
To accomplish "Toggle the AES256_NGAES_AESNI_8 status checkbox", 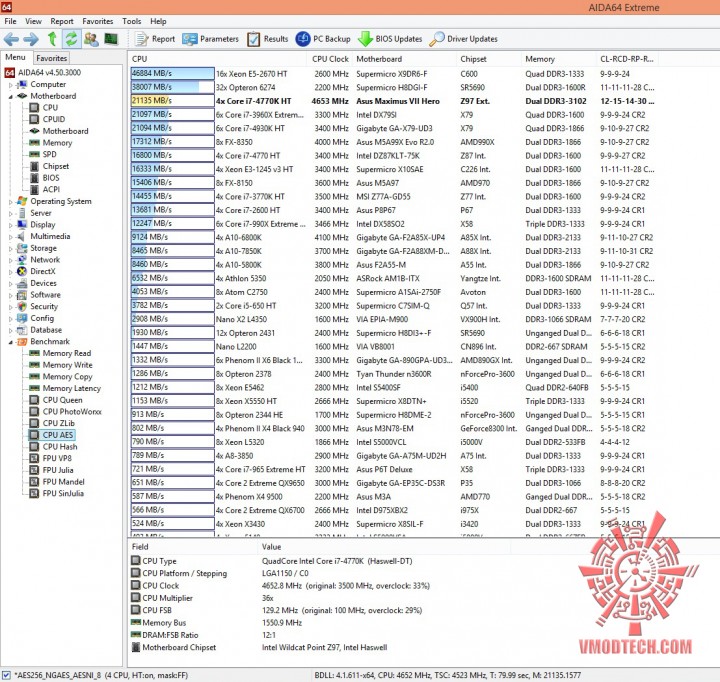I will pos(6,675).
